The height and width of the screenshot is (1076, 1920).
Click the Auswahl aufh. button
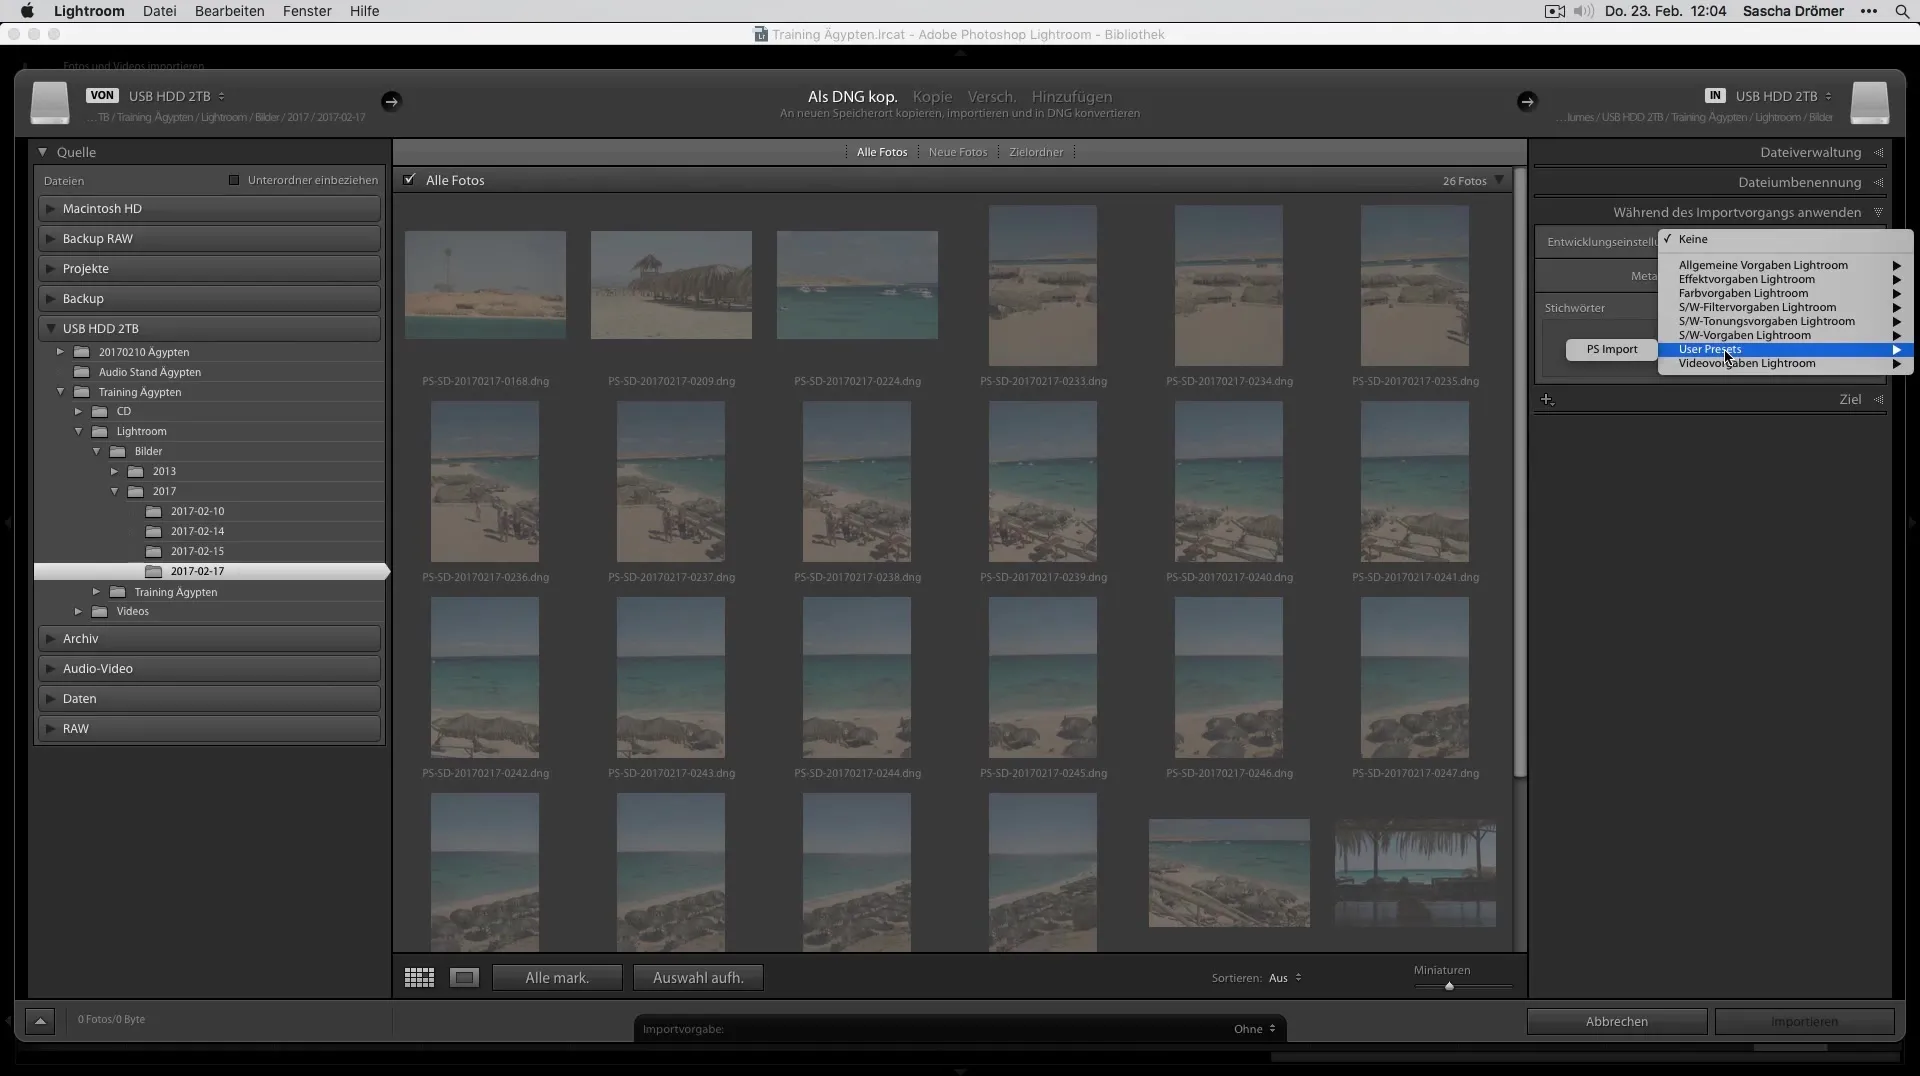[x=698, y=978]
